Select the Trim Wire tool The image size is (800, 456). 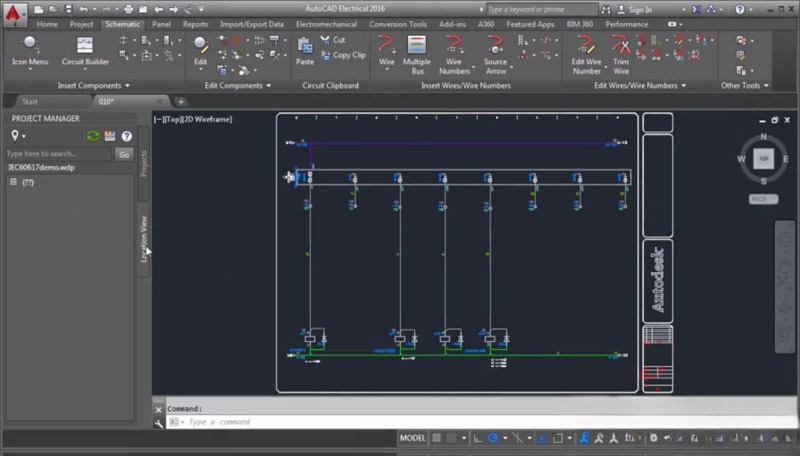(621, 55)
